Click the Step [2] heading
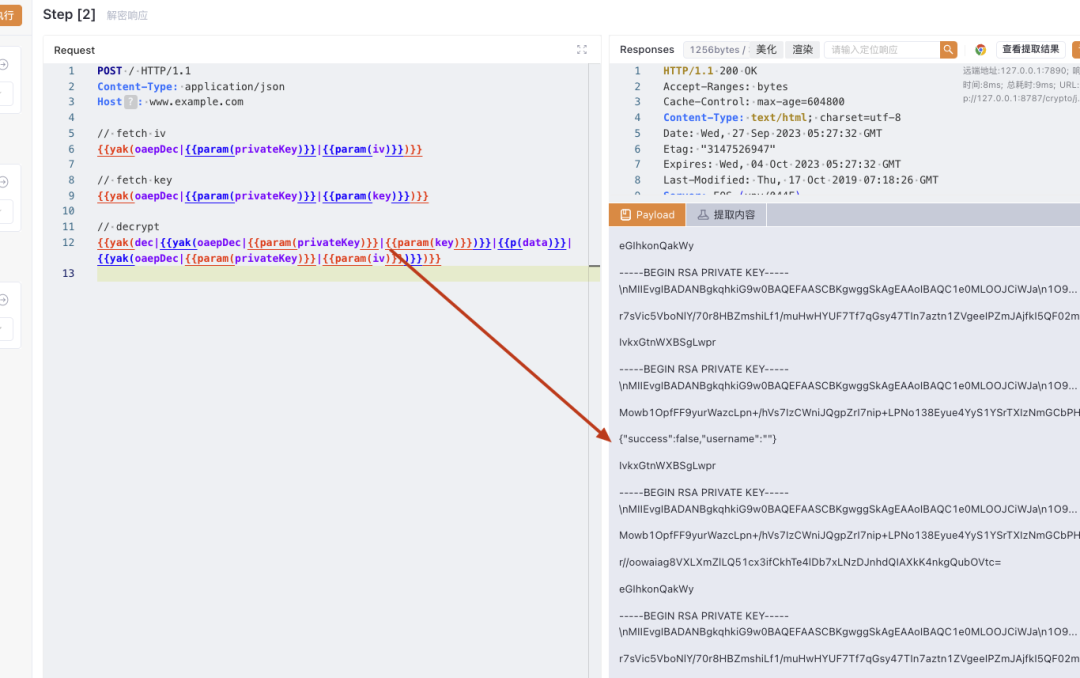Image resolution: width=1080 pixels, height=678 pixels. 69,14
